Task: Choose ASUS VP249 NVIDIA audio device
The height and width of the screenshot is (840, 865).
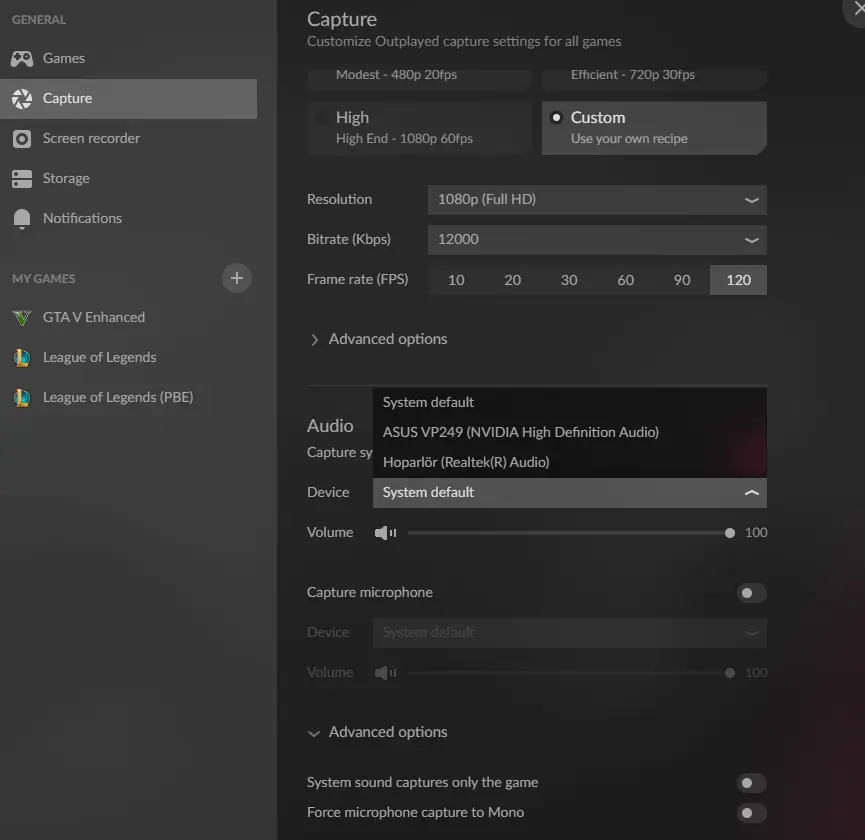Action: 569,432
